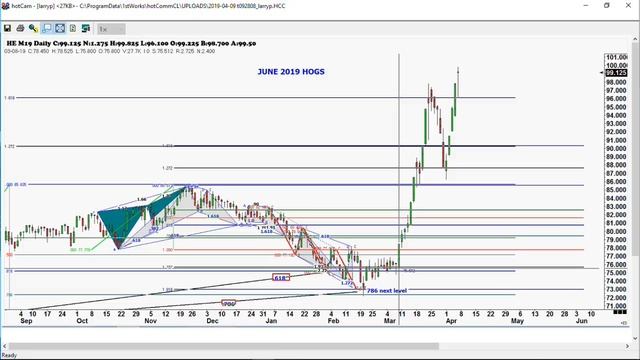Click the boxed 618 label on trendline
The width and height of the screenshot is (640, 360).
pos(280,278)
